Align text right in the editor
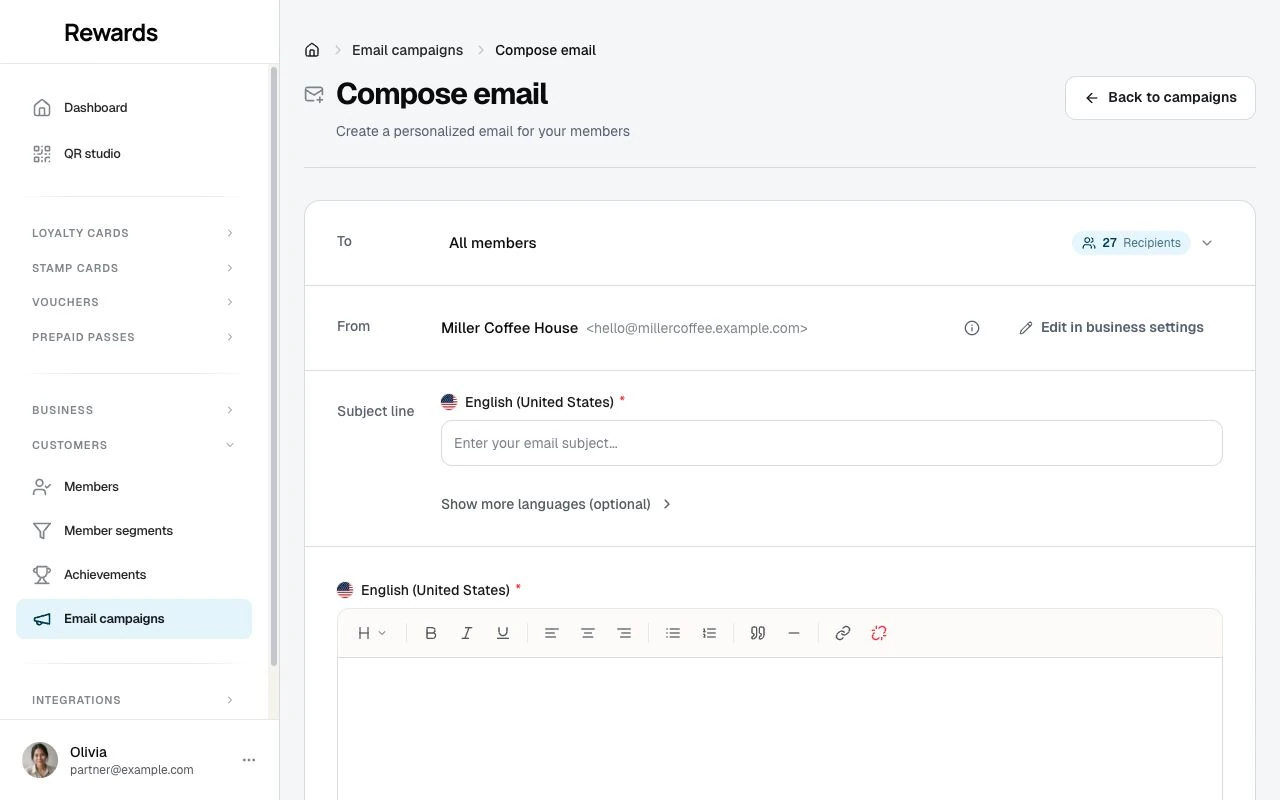Screen dimensions: 1280x800 coord(624,633)
